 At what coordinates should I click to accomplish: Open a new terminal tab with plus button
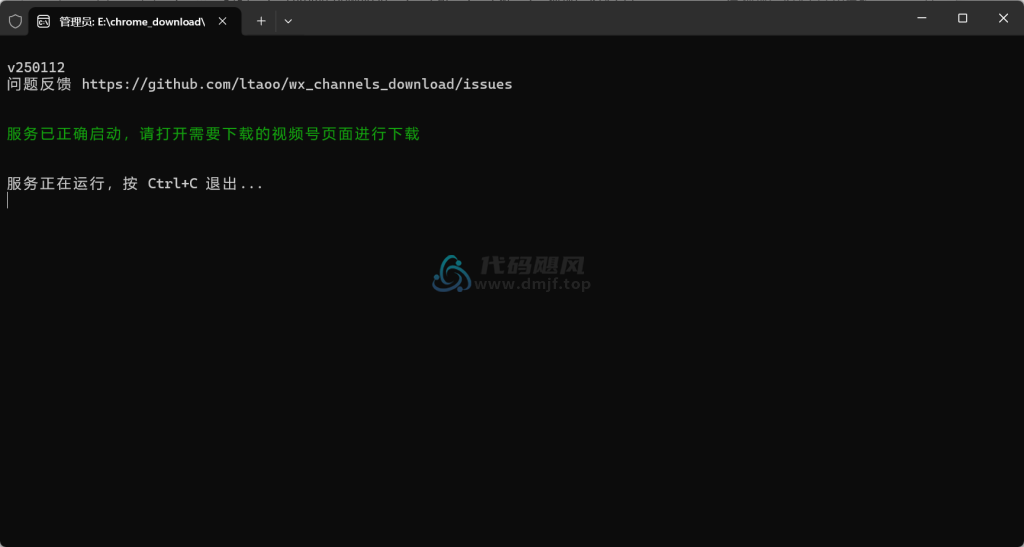[x=261, y=22]
